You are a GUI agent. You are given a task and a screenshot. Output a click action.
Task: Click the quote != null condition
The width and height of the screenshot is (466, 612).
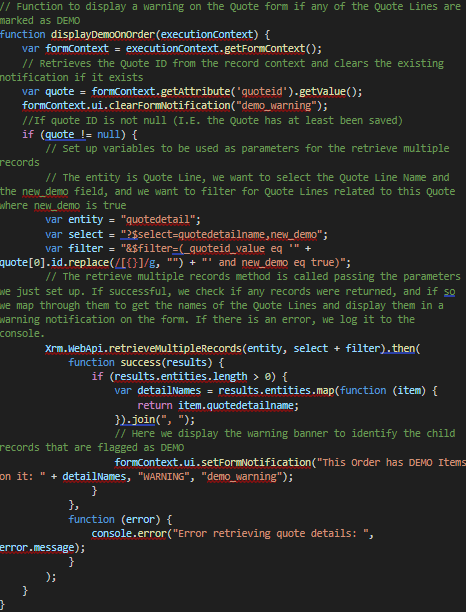(82, 135)
